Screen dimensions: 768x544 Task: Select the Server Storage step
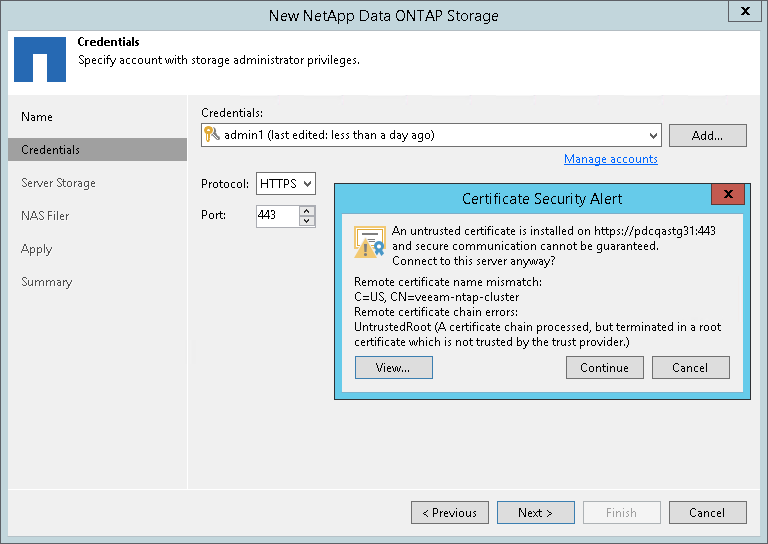(58, 183)
